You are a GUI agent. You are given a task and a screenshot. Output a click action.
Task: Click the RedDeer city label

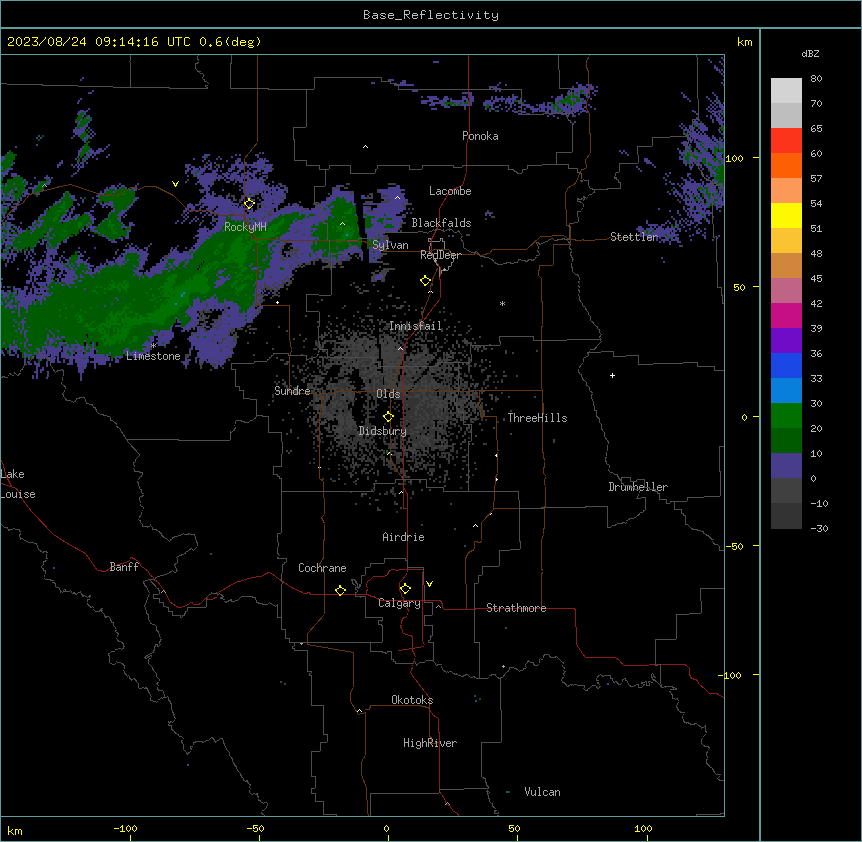440,255
